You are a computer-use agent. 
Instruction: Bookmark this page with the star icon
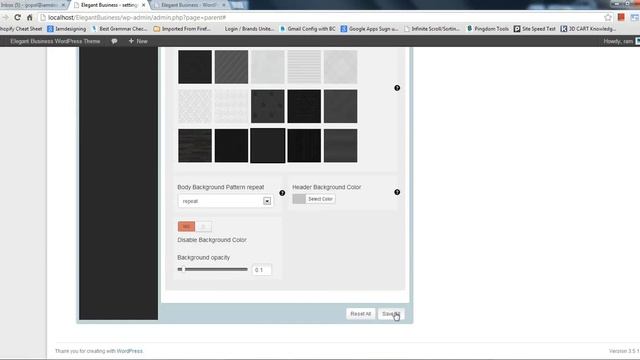coord(608,18)
